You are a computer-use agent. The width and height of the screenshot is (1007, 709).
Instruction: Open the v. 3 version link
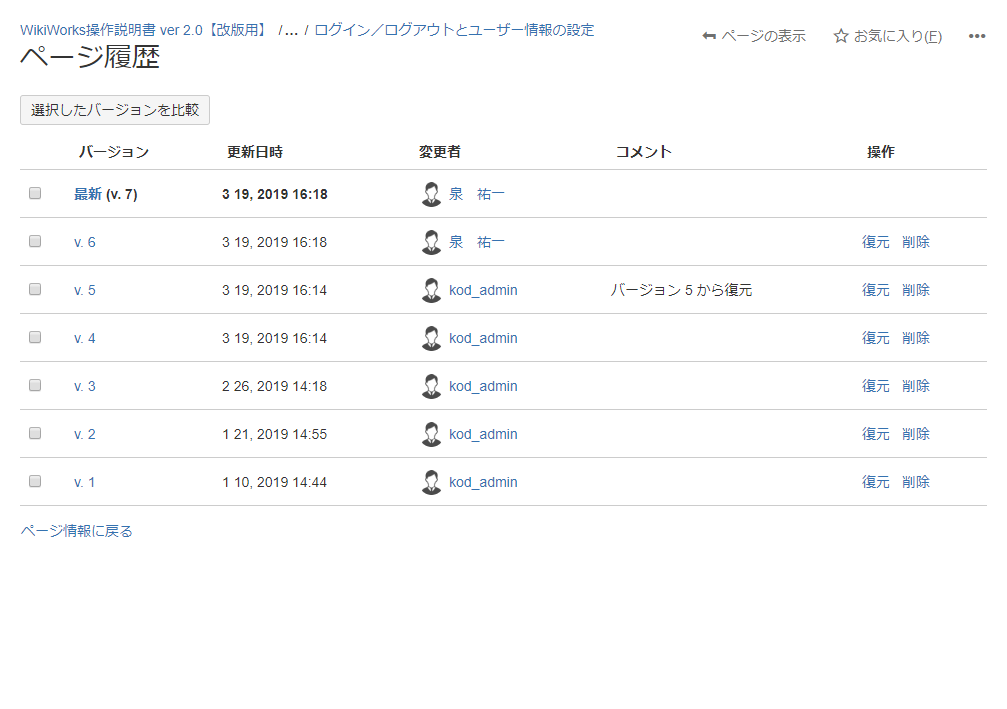tap(85, 386)
